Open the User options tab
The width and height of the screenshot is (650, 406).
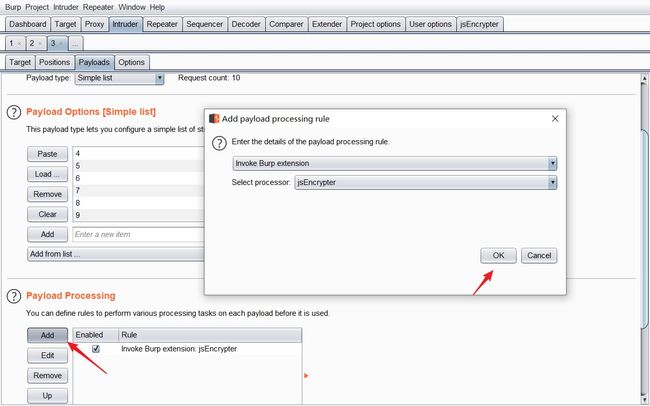click(x=430, y=24)
